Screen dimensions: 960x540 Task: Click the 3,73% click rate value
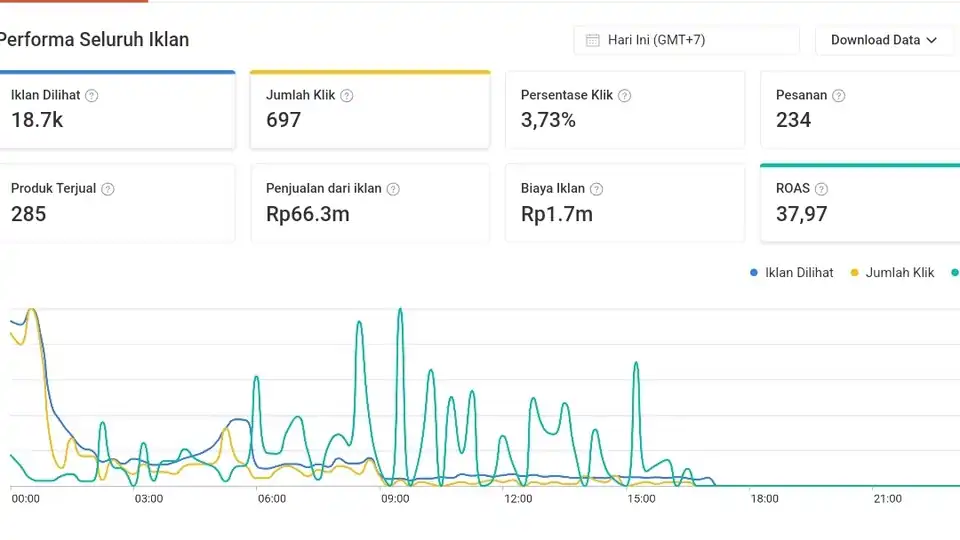pyautogui.click(x=548, y=120)
